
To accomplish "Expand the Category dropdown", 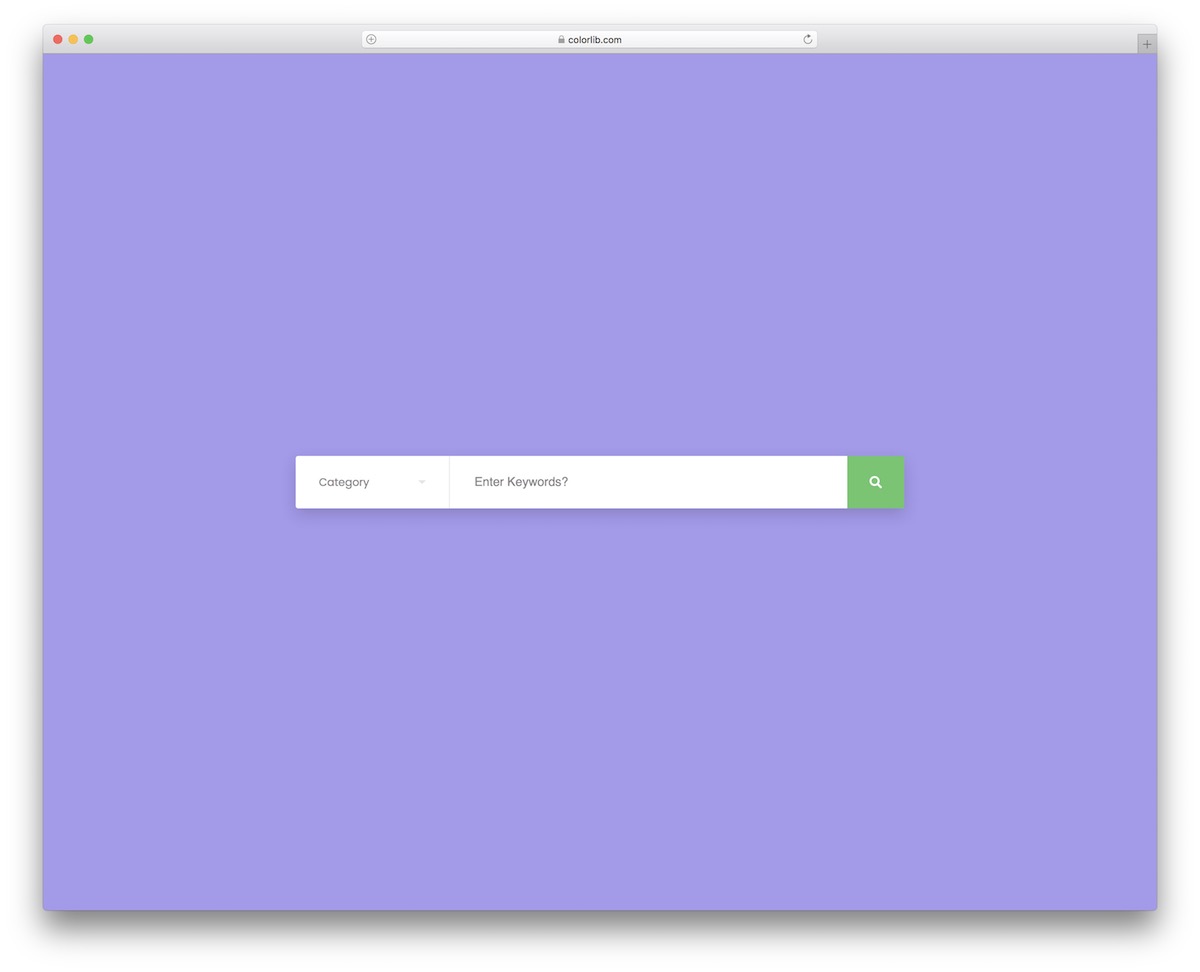I will (372, 481).
